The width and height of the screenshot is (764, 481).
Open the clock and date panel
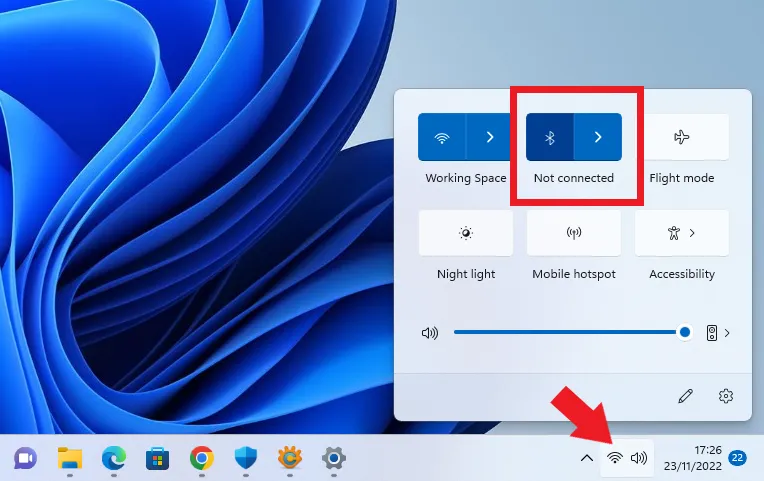pos(694,458)
